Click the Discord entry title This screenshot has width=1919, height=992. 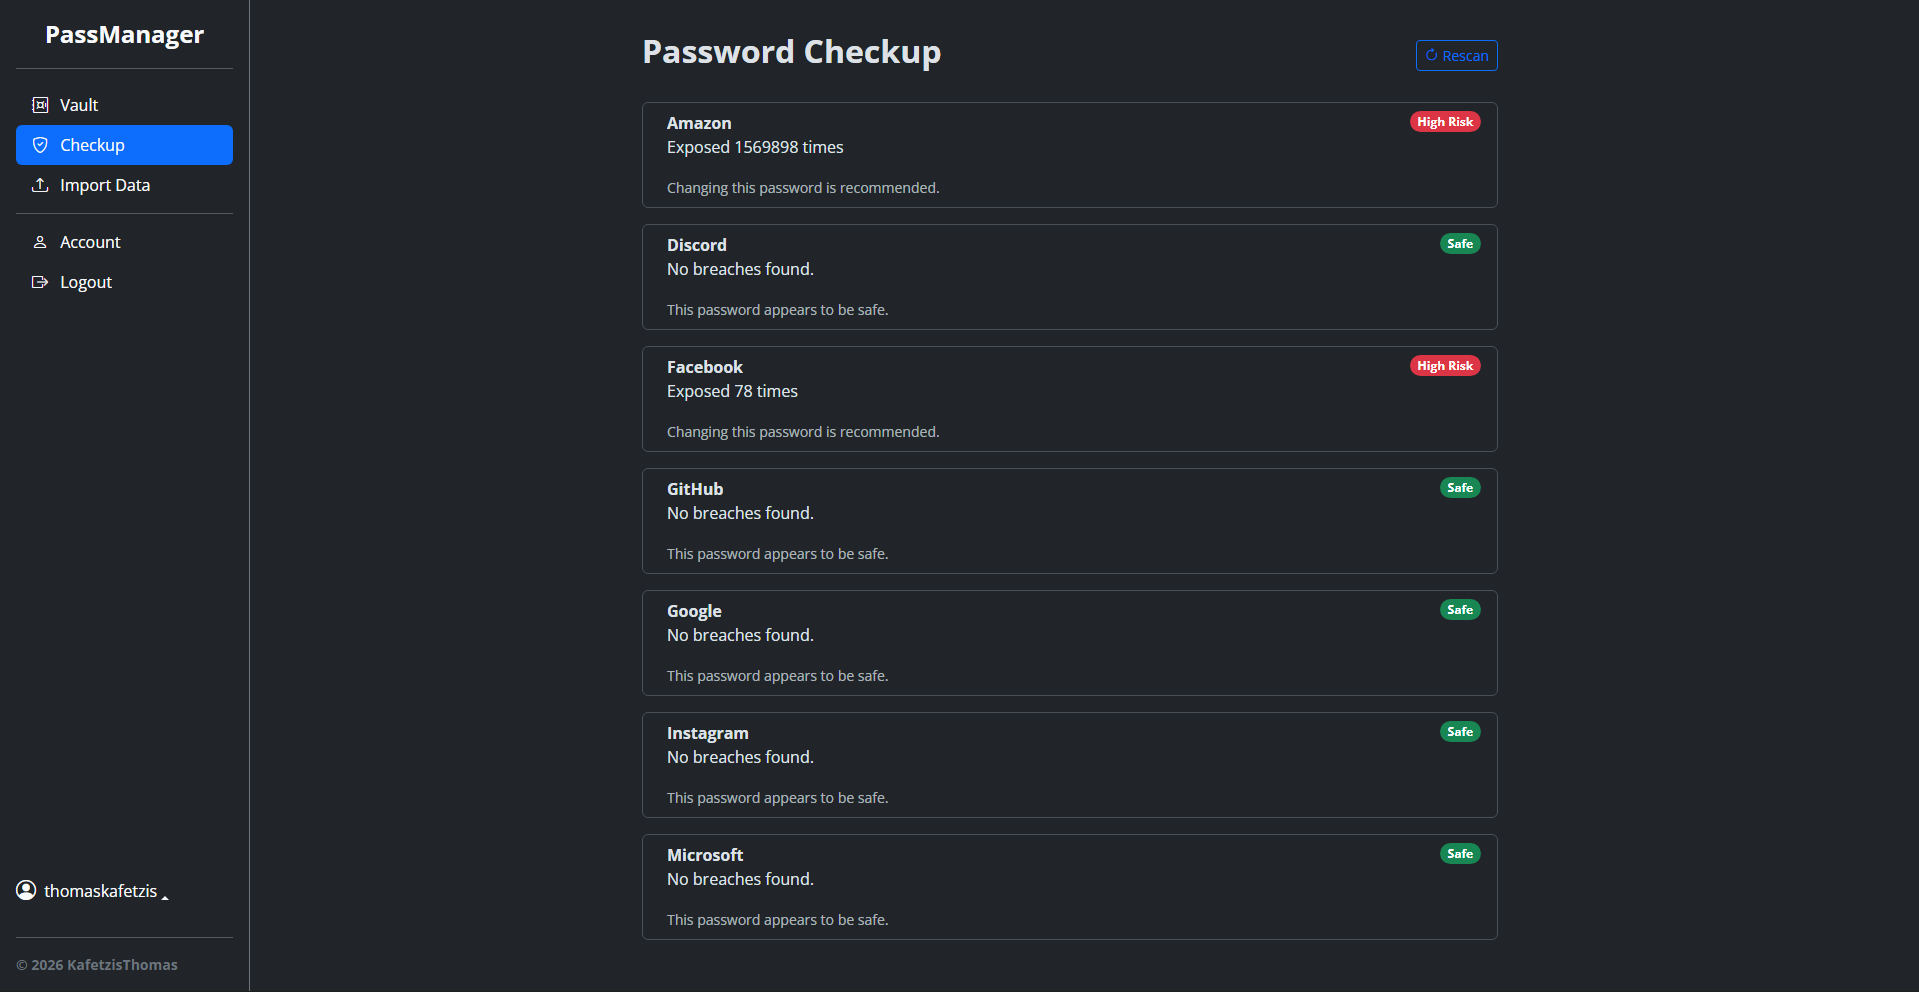(x=697, y=245)
